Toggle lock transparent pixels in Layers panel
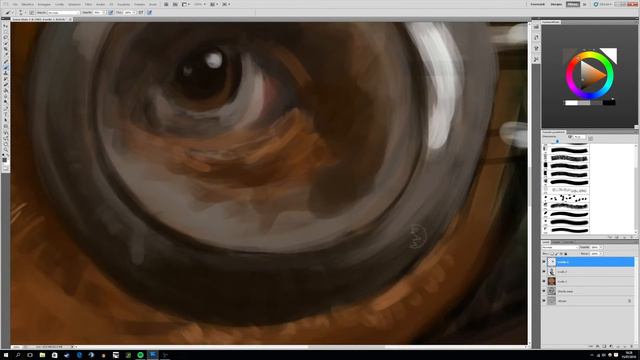Viewport: 640px width, 360px height. [x=552, y=253]
